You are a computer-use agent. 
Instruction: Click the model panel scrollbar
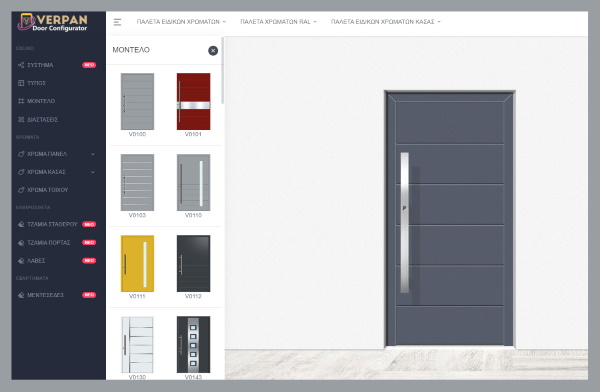(223, 71)
